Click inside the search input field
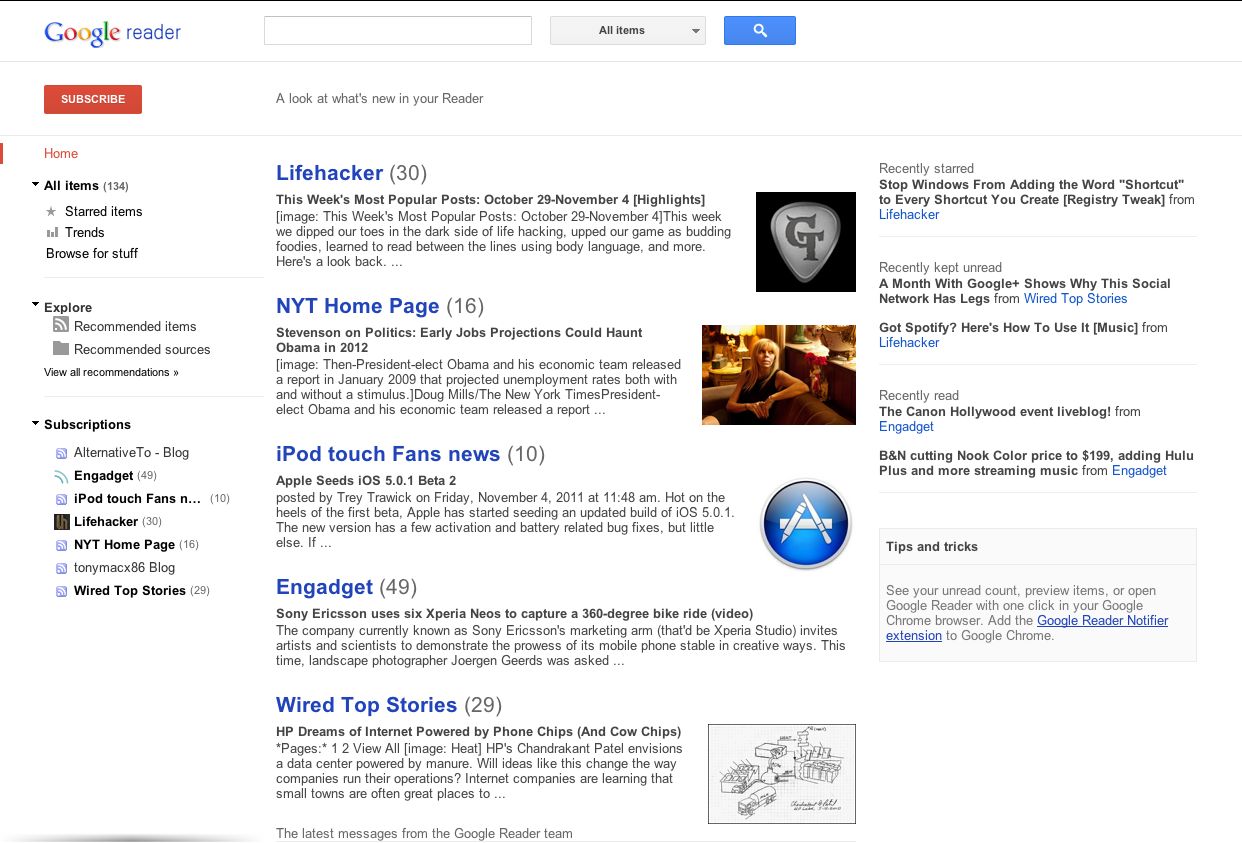 coord(397,30)
